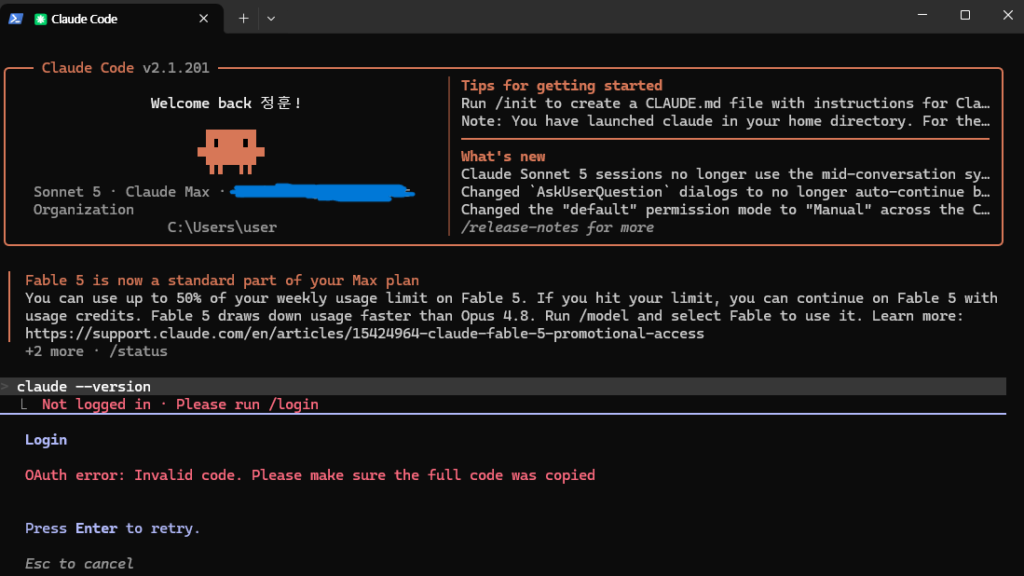
Task: Click the Claude pixel mascot
Action: [231, 152]
